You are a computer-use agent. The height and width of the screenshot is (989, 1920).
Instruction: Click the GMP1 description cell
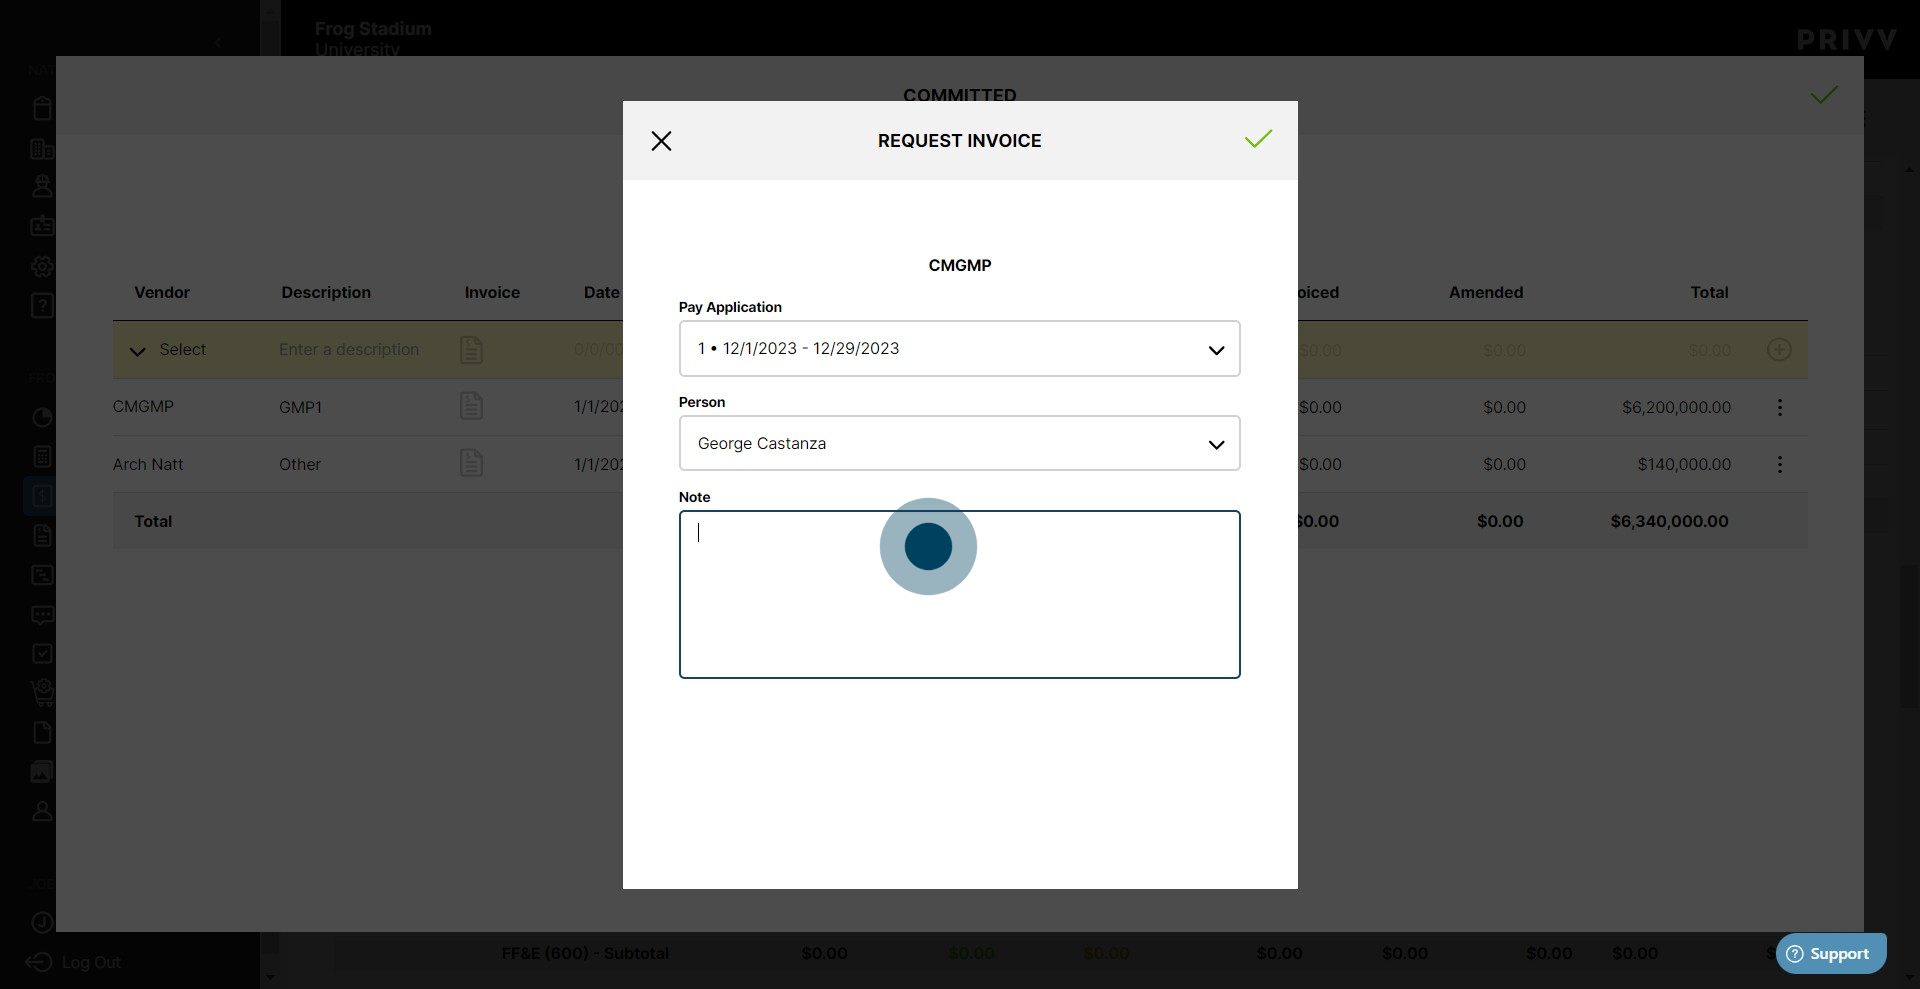(x=300, y=407)
